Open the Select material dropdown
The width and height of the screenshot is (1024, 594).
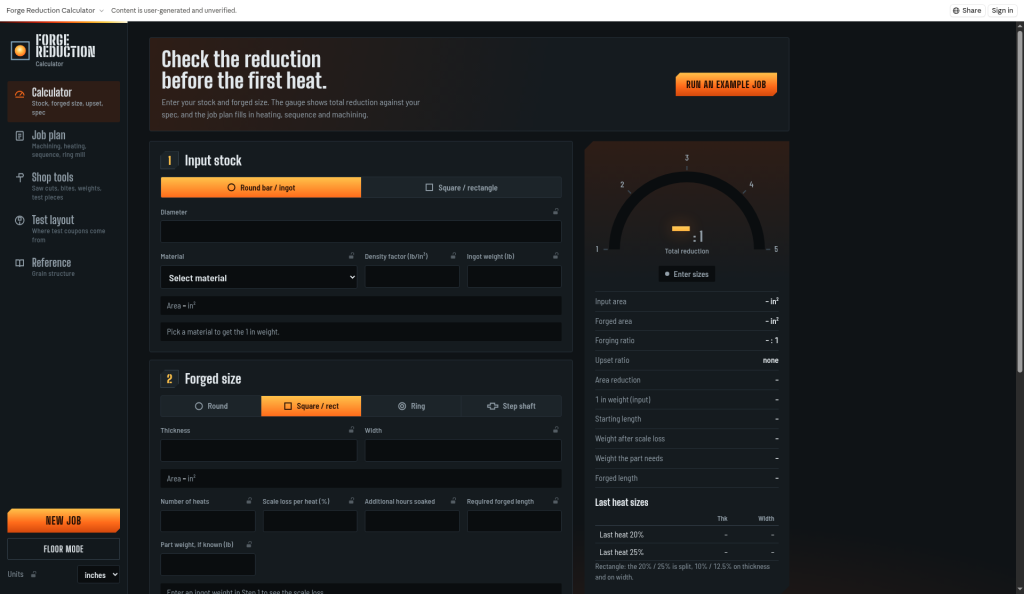click(259, 277)
